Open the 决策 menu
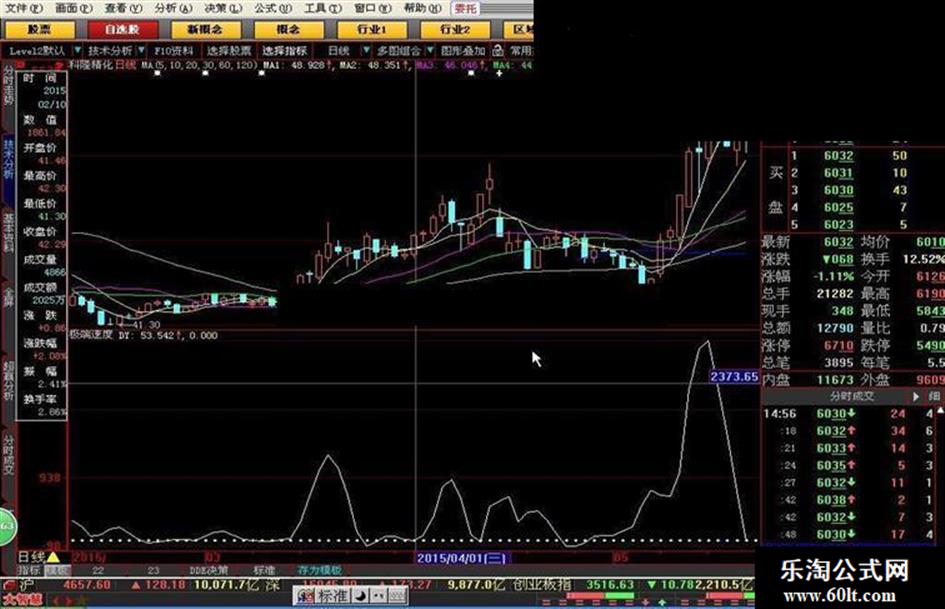Image resolution: width=945 pixels, height=609 pixels. pyautogui.click(x=222, y=8)
